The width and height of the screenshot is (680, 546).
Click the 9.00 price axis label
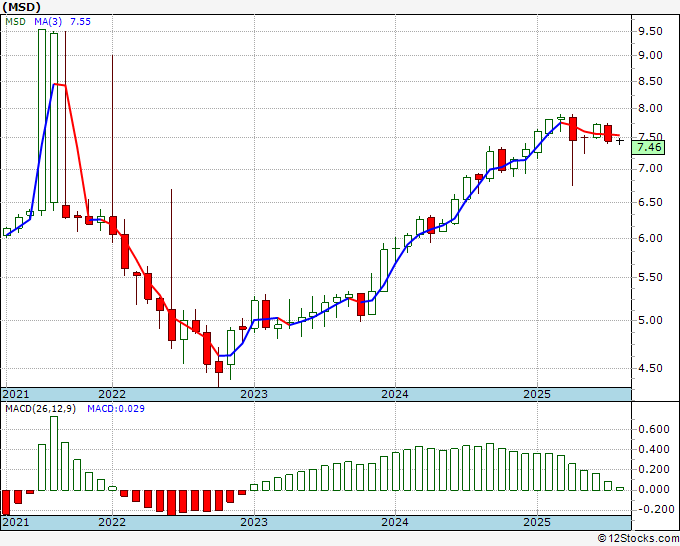(650, 55)
